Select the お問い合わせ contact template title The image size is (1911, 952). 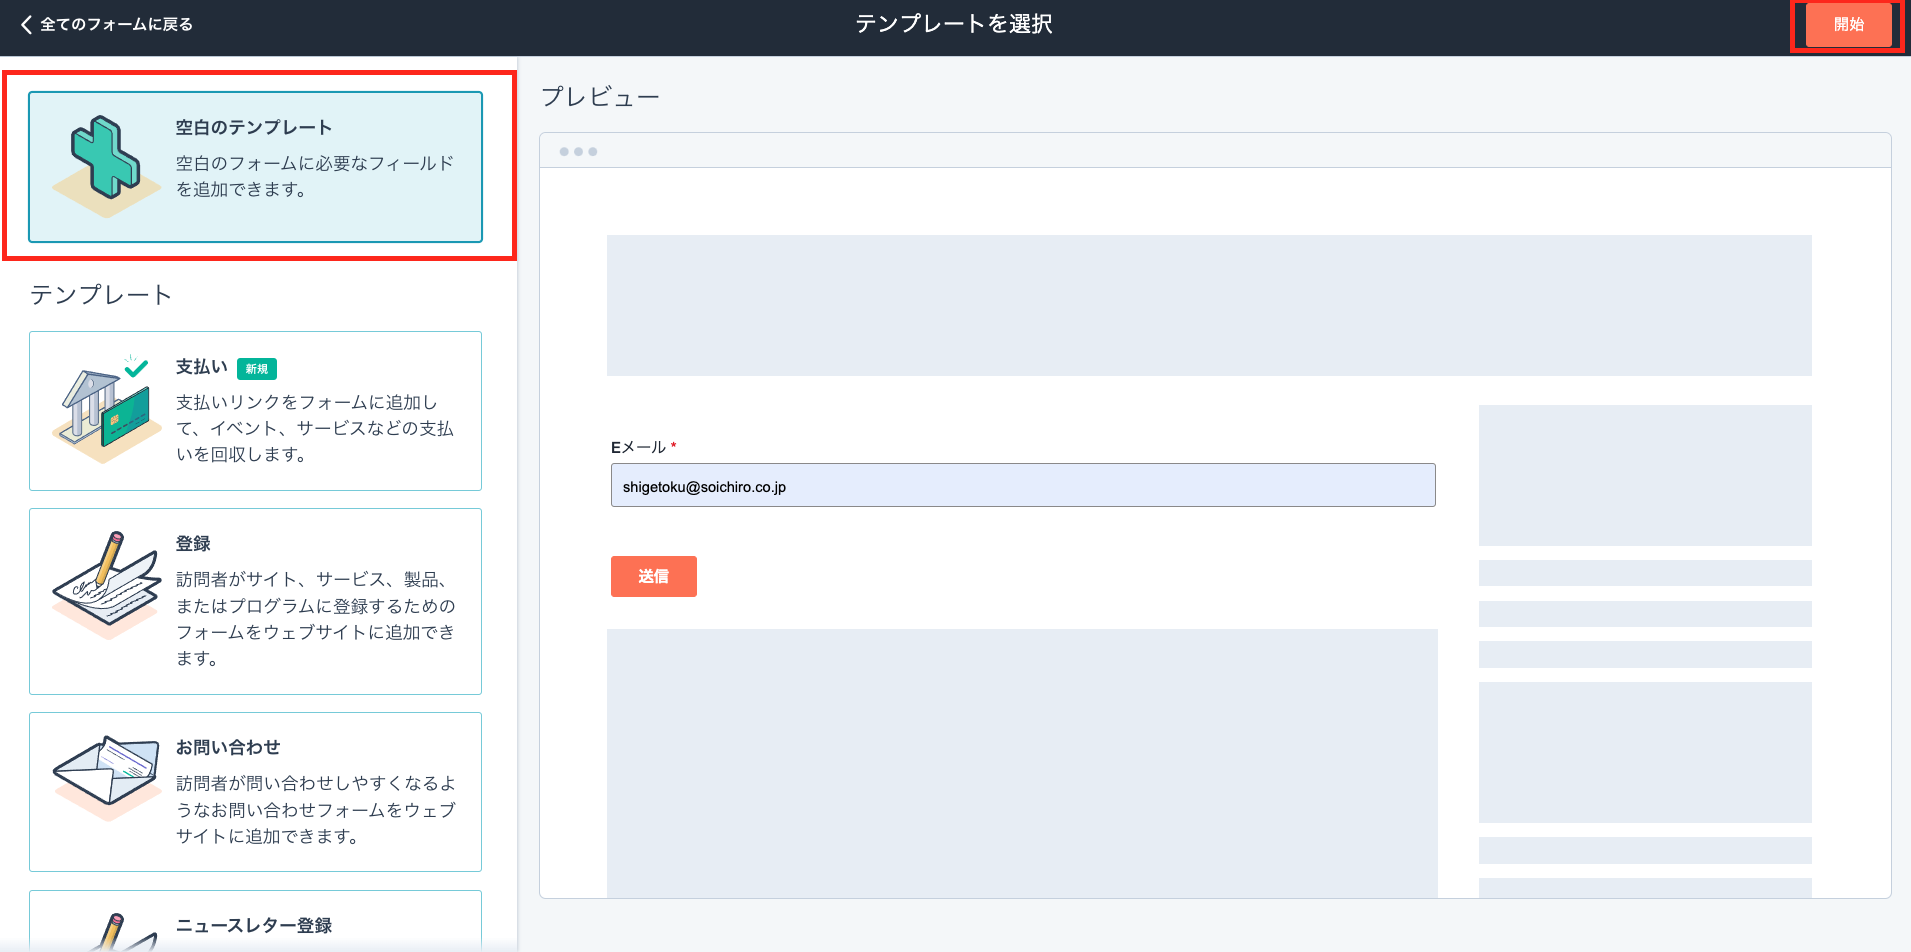[228, 747]
